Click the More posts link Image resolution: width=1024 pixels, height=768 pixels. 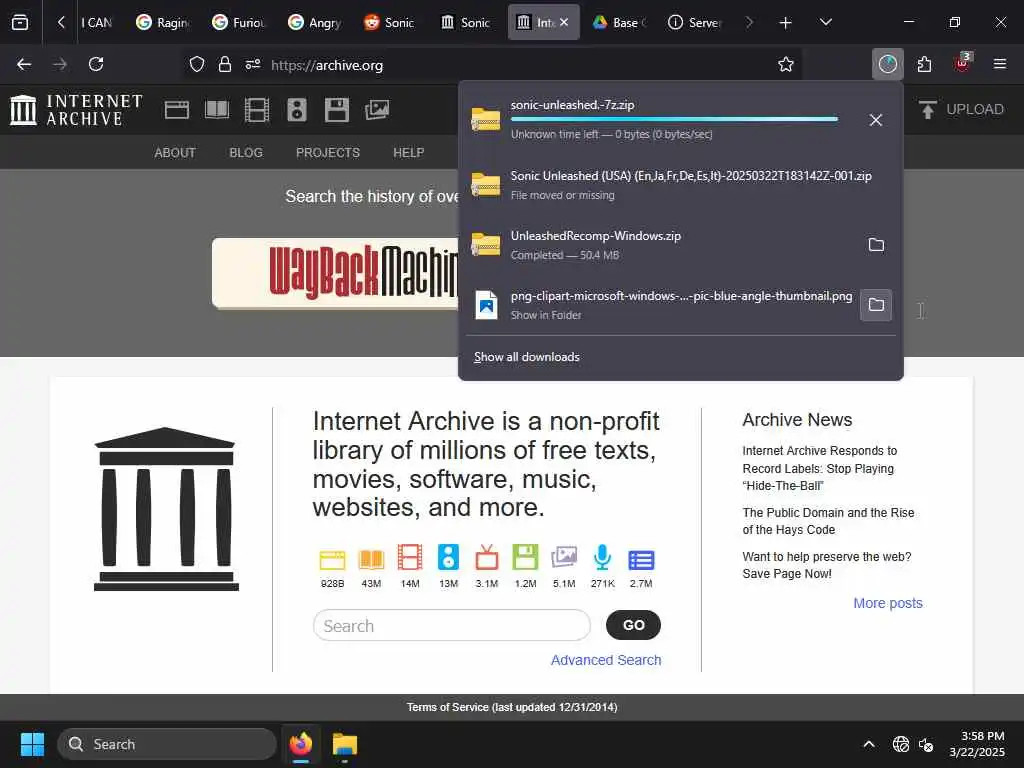[x=888, y=603]
